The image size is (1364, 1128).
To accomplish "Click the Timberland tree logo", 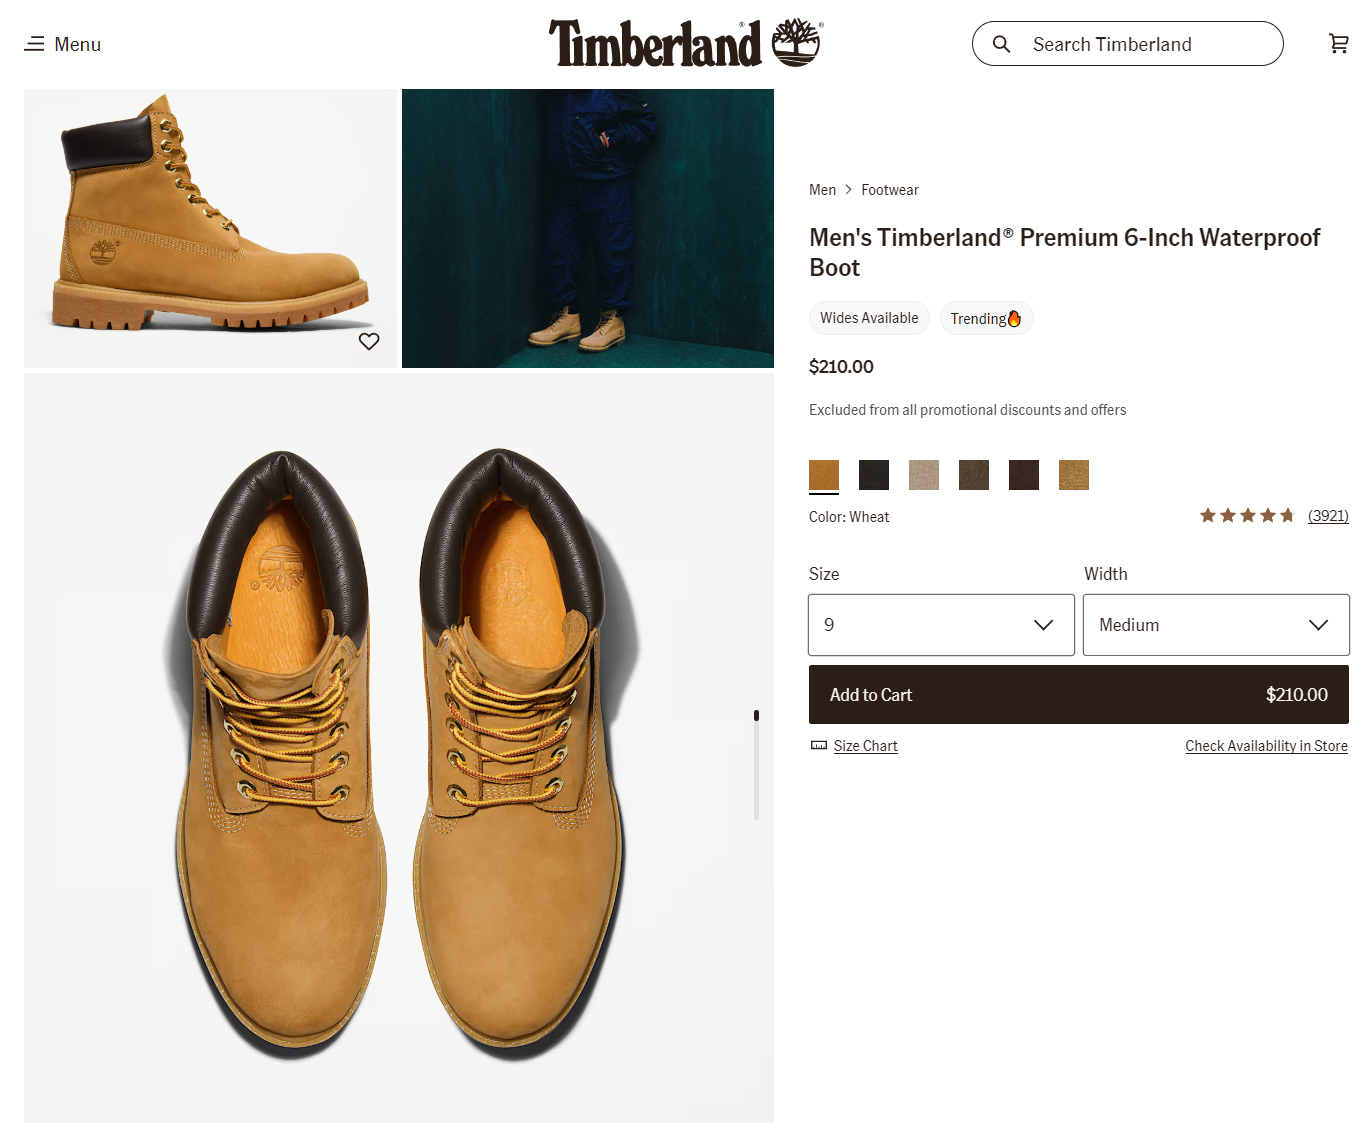I will 796,42.
